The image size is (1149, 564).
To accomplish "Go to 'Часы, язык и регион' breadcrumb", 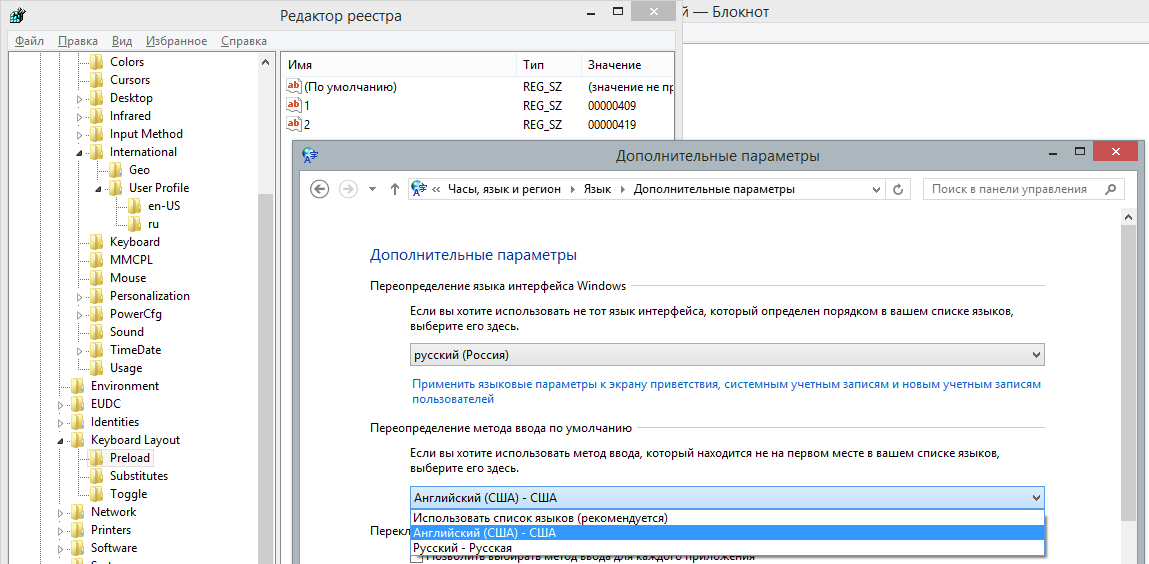I will 504,189.
